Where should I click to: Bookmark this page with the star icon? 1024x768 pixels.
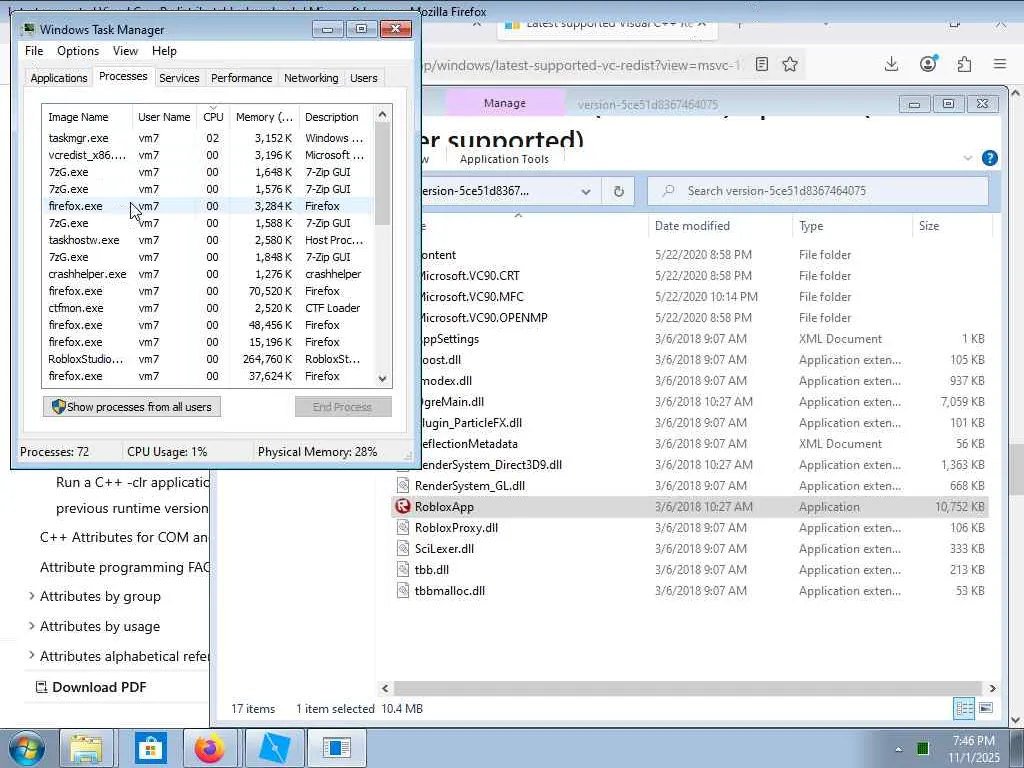click(790, 64)
